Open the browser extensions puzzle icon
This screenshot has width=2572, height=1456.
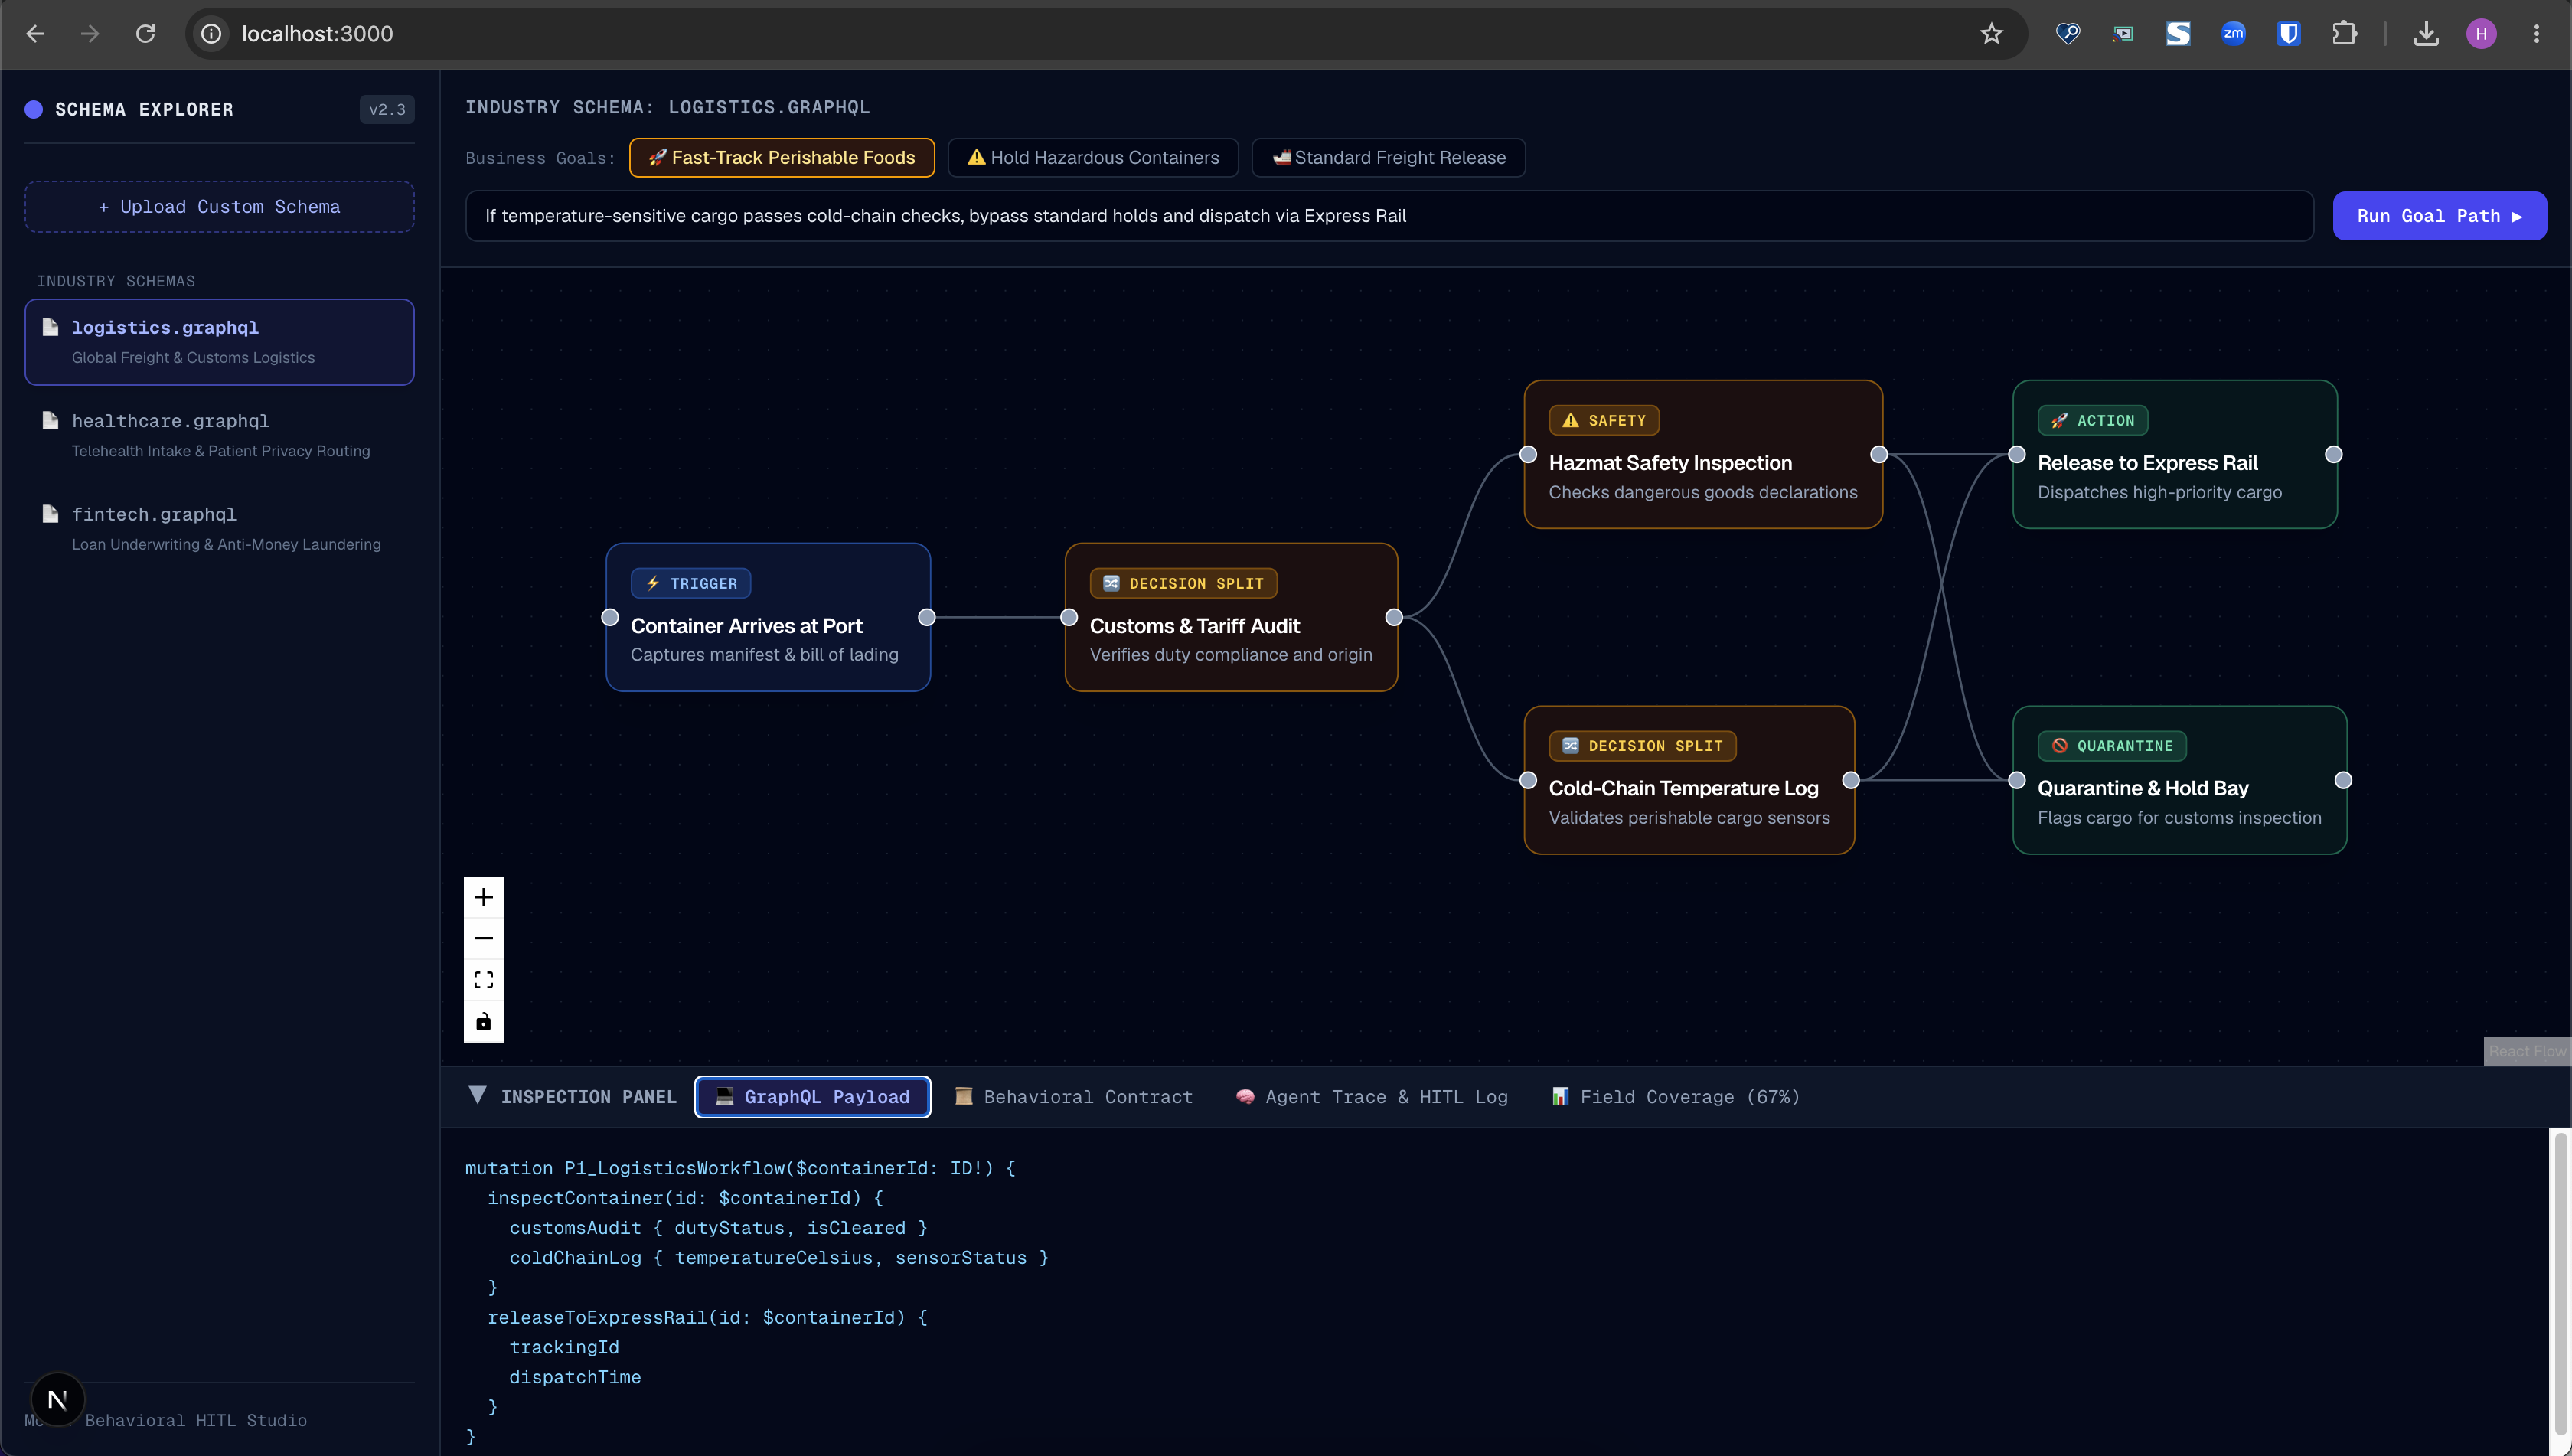point(2344,34)
